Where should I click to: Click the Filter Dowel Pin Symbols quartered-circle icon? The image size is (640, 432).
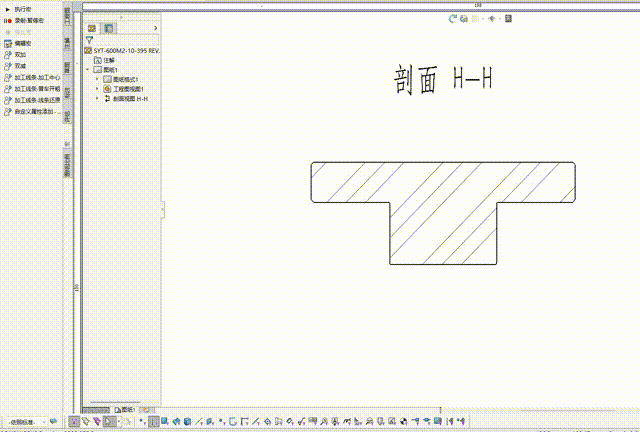pos(403,421)
